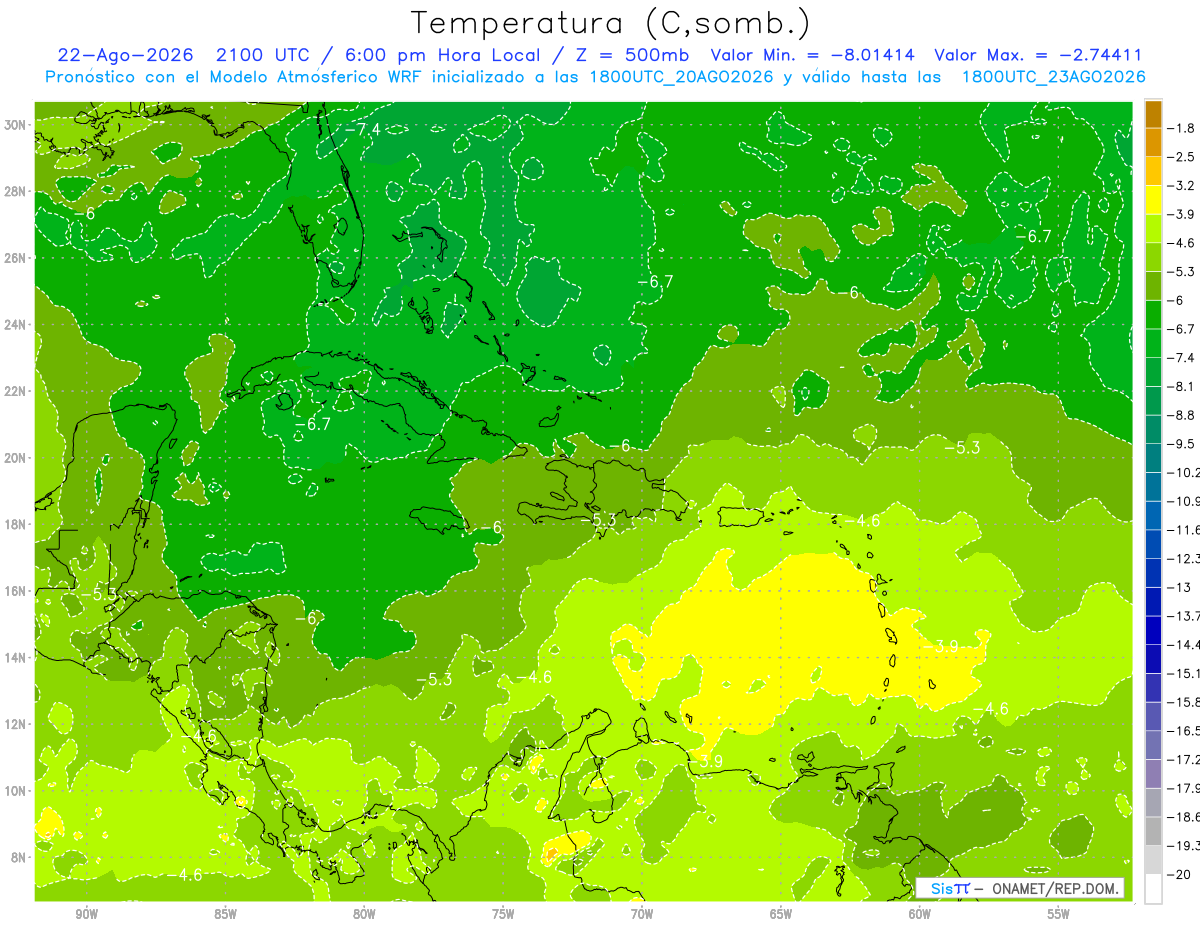Click the '2100 UTC' time label
The height and width of the screenshot is (927, 1200).
[262, 55]
